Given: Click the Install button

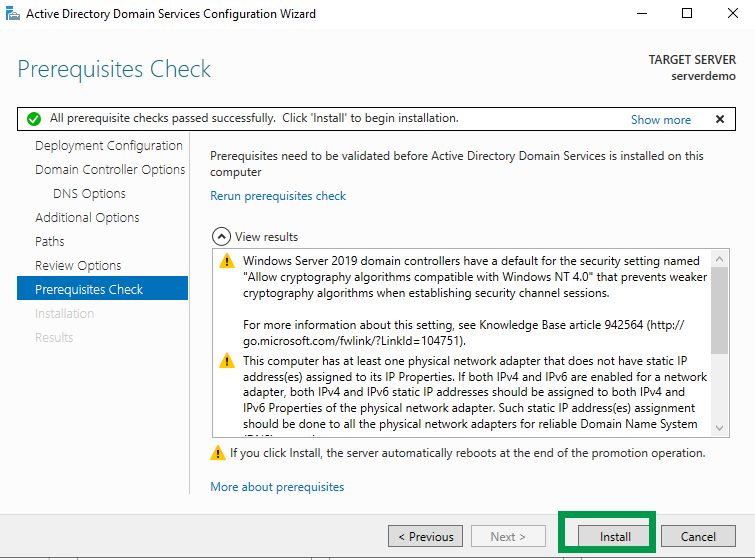Looking at the screenshot, I should click(x=615, y=536).
